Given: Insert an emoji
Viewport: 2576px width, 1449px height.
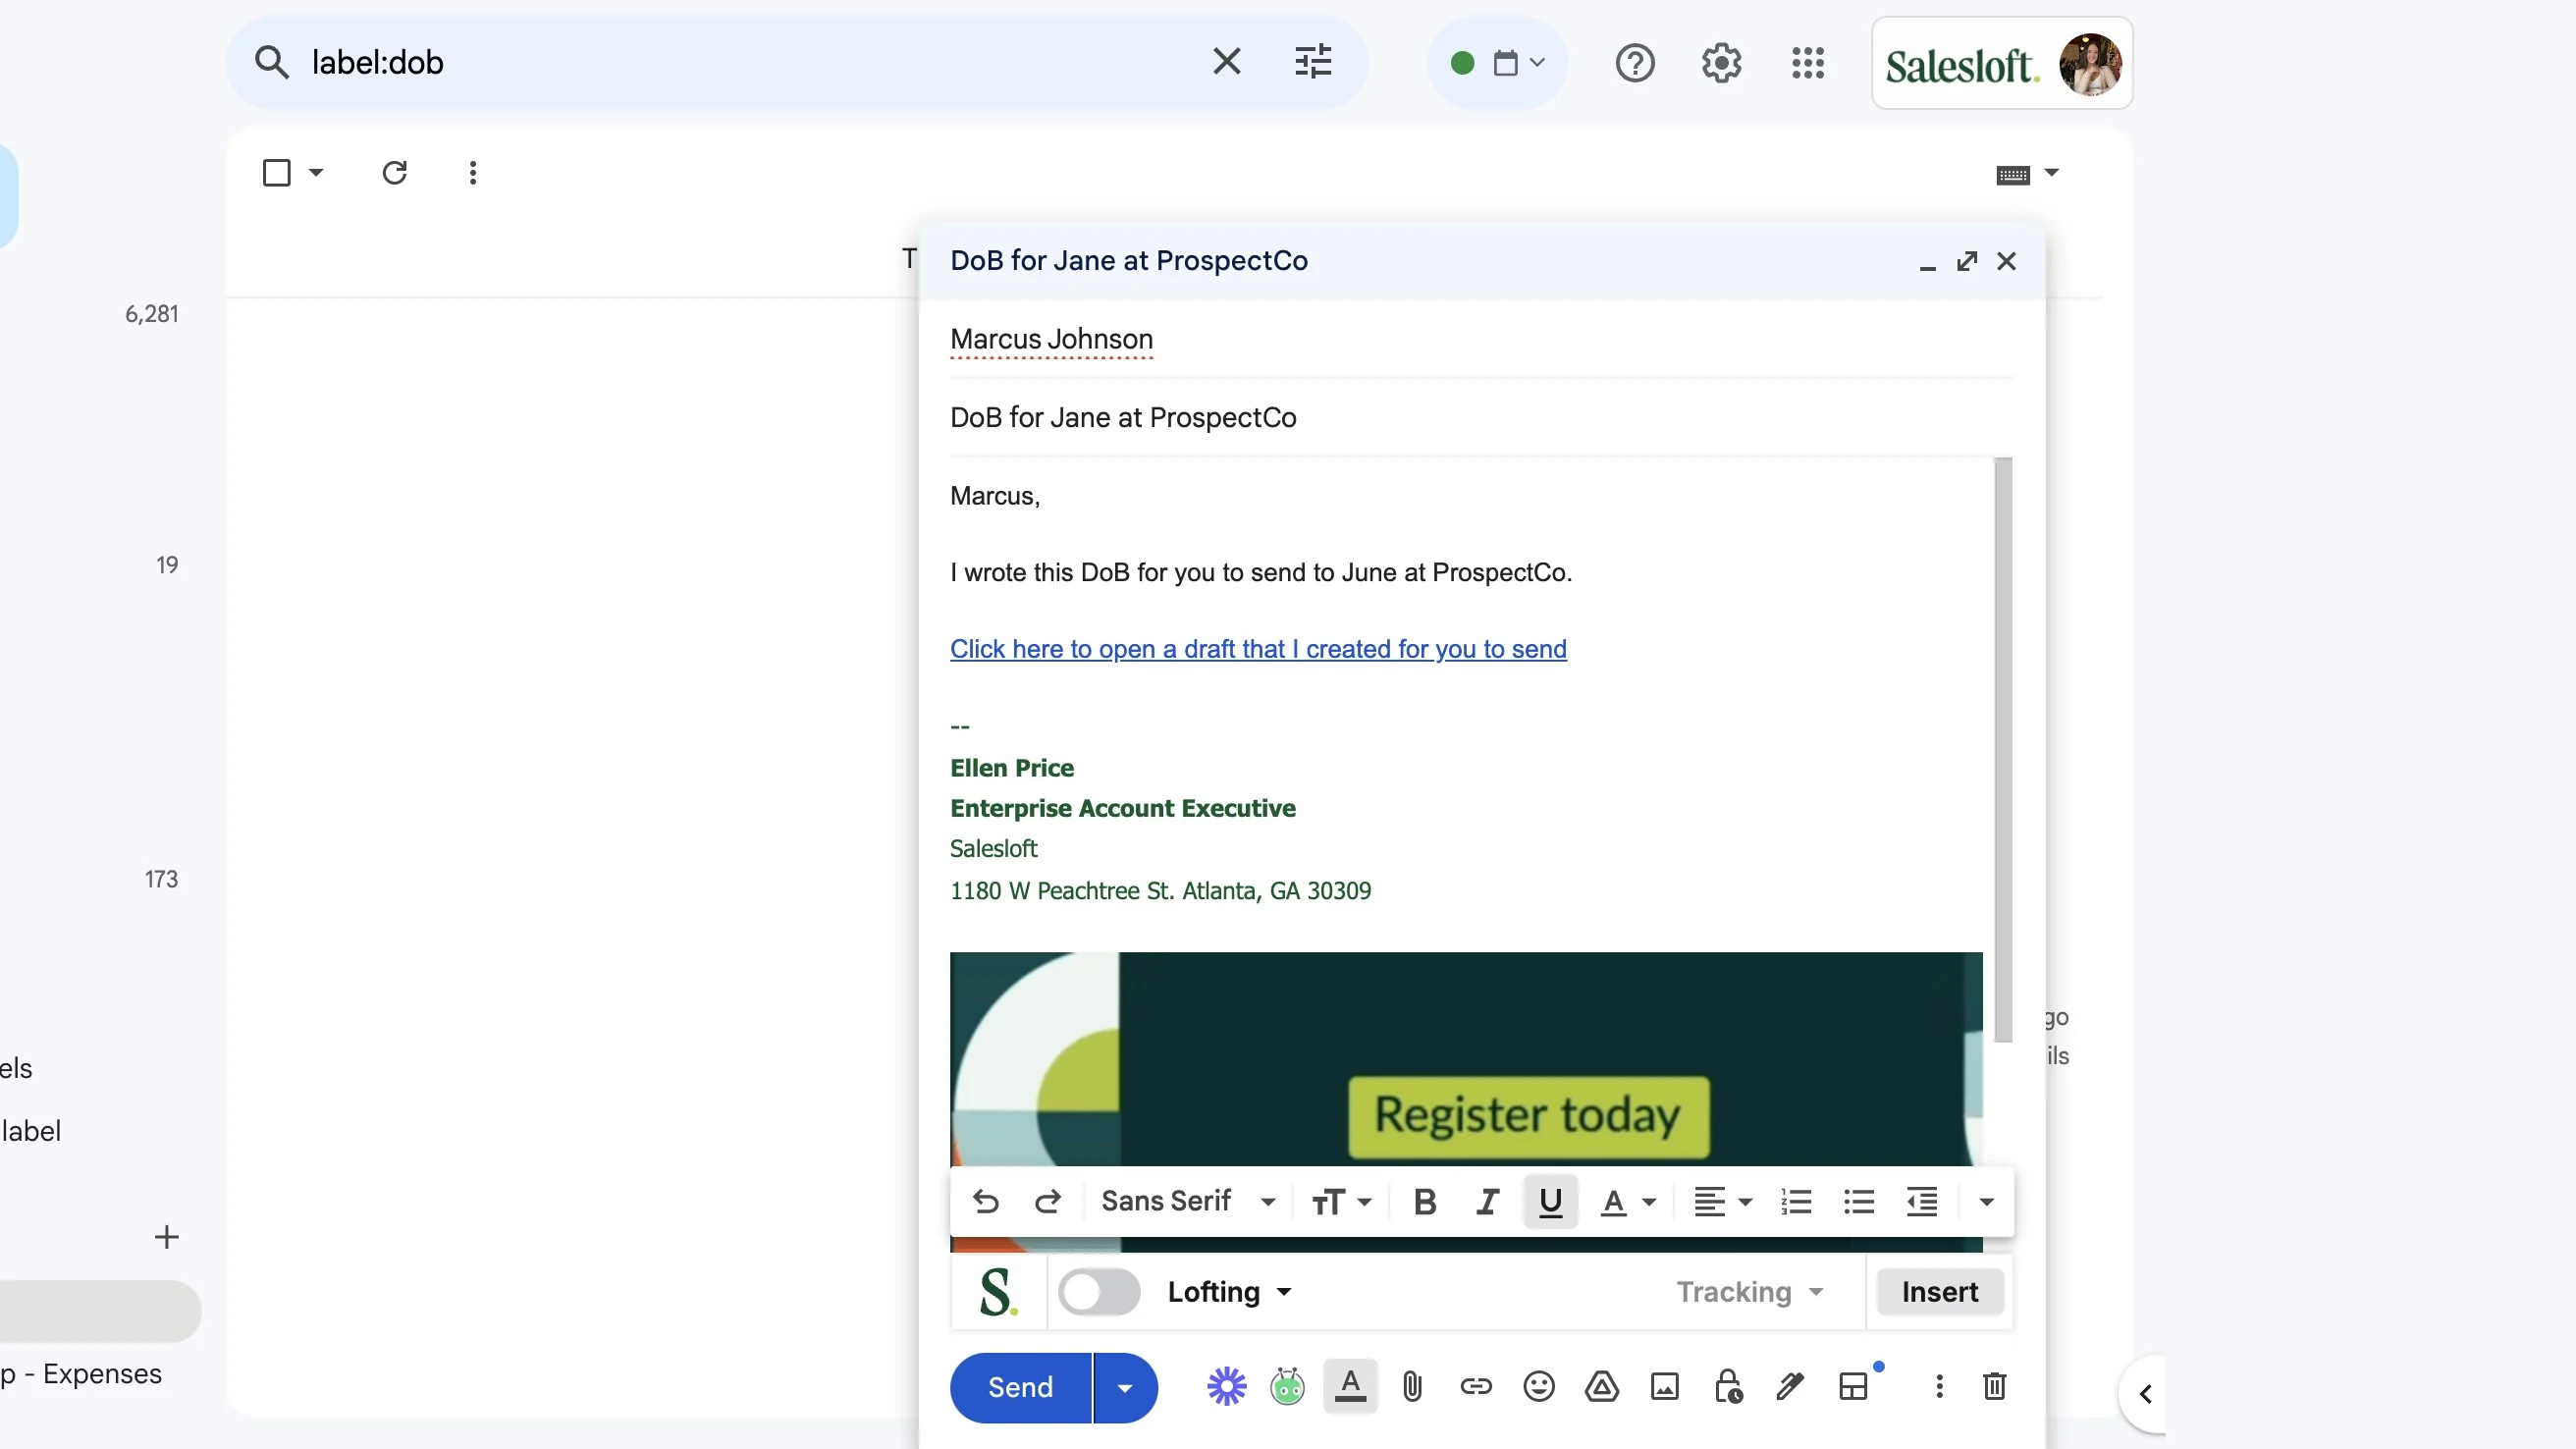Looking at the screenshot, I should 1539,1387.
